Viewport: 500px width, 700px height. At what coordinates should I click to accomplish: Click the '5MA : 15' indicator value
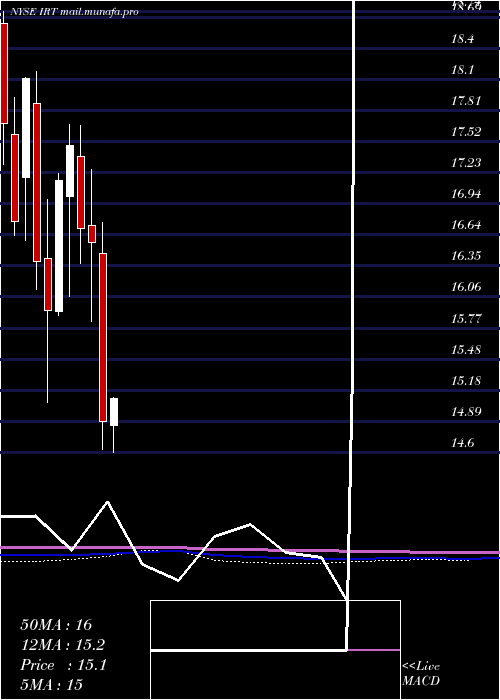pos(51,685)
